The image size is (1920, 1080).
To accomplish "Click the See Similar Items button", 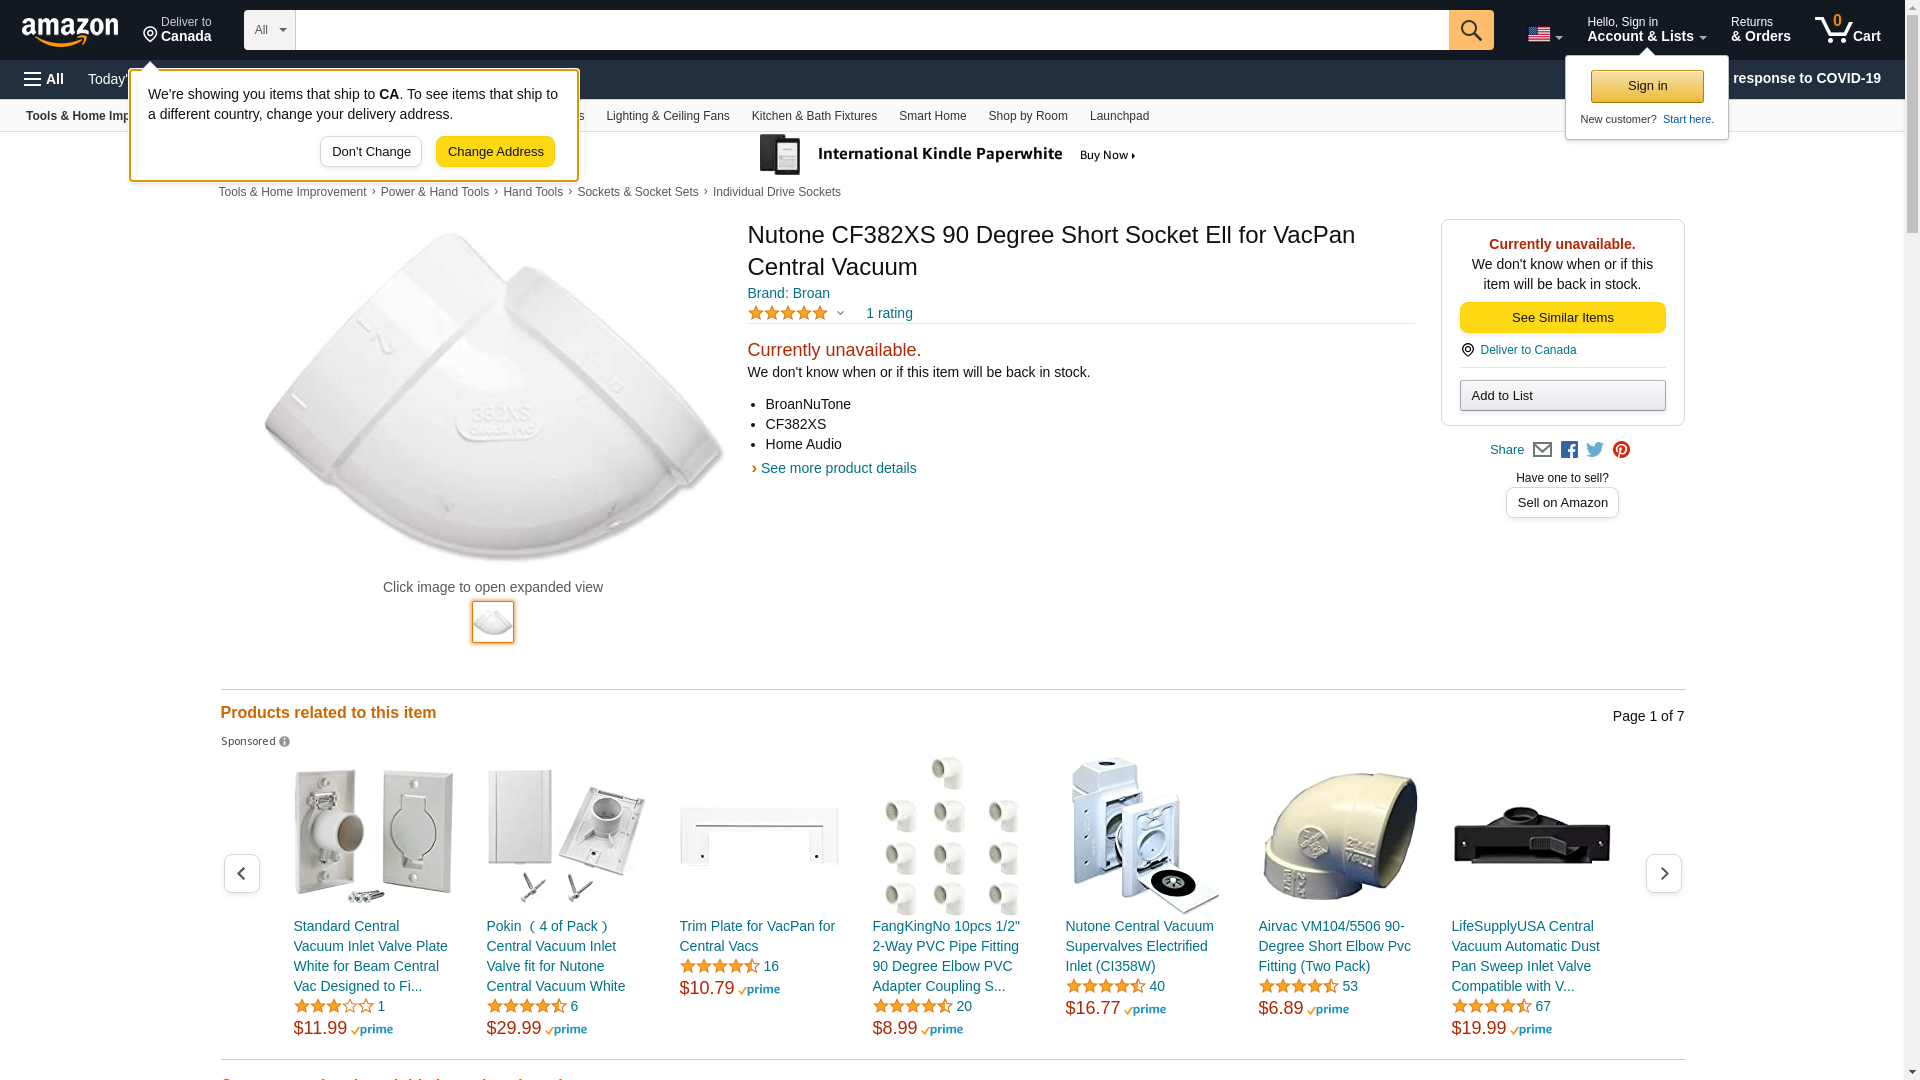I will point(1562,318).
